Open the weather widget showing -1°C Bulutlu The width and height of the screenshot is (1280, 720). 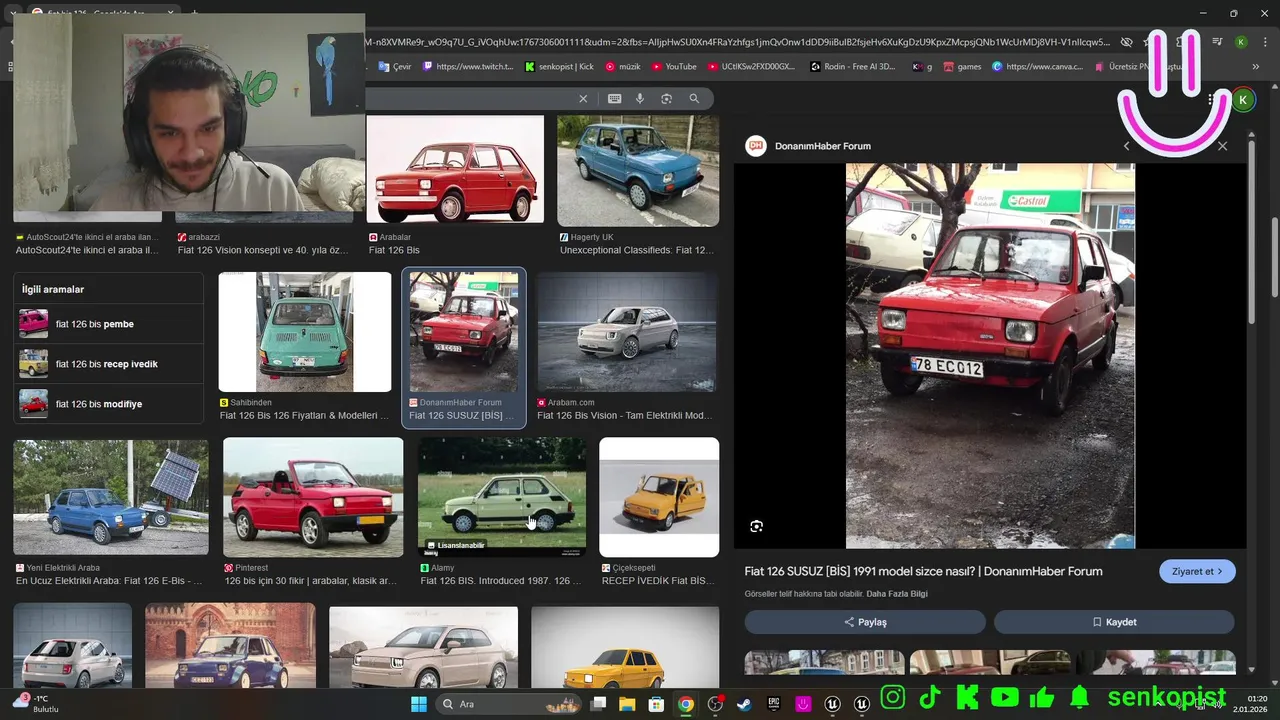click(36, 703)
